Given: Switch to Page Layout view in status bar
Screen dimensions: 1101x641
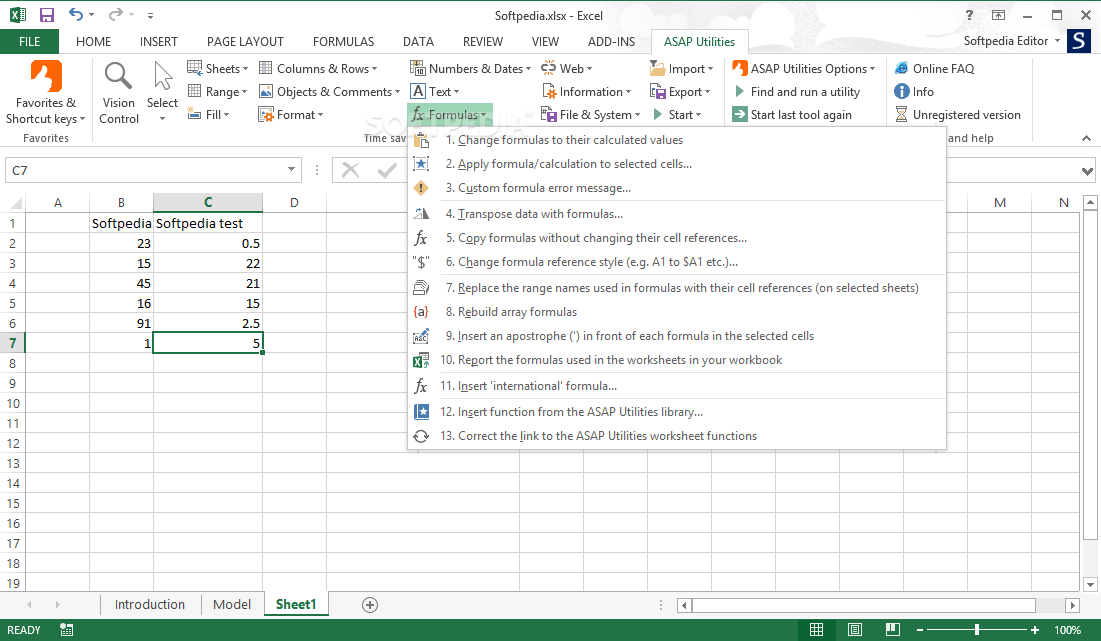Looking at the screenshot, I should 855,630.
